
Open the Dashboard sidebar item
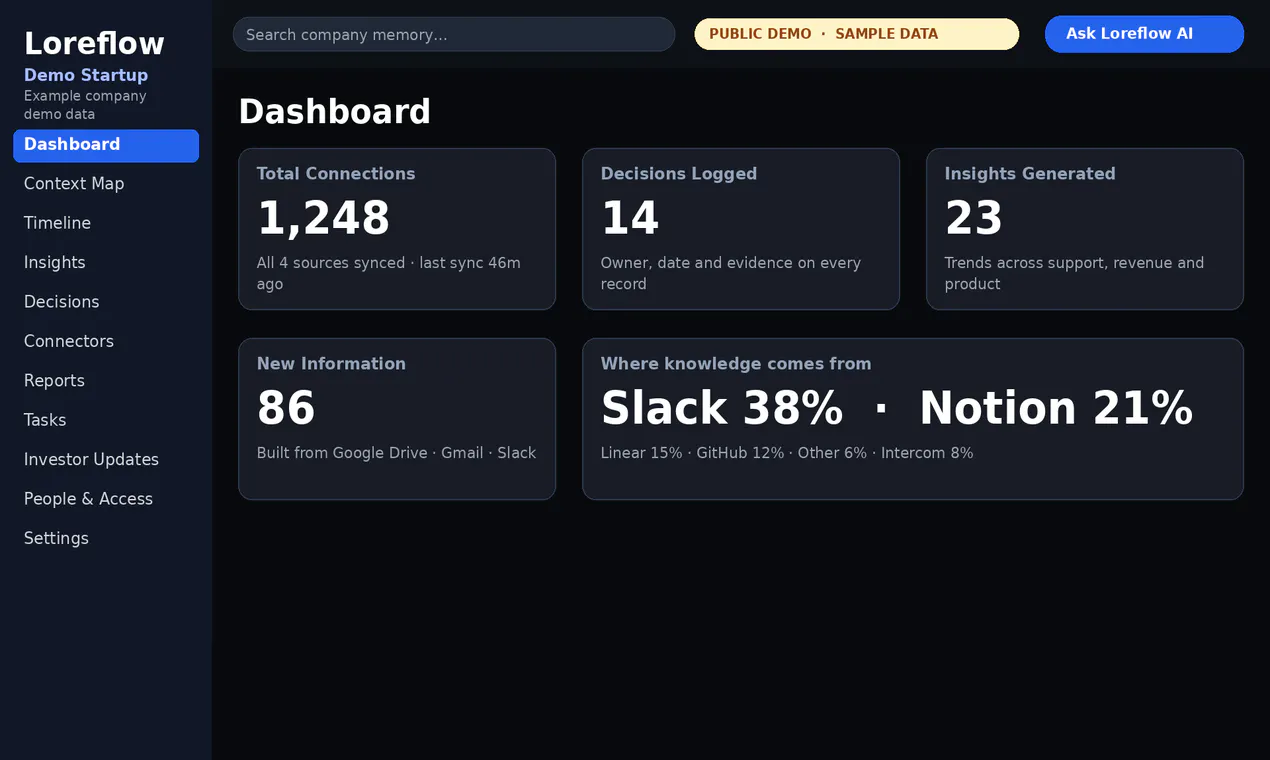tap(106, 145)
